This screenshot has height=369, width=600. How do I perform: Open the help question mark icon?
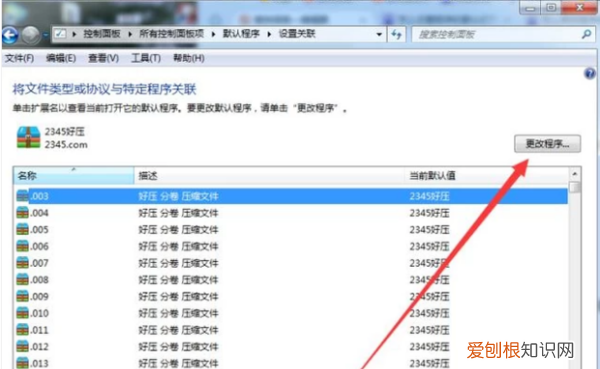(x=590, y=73)
